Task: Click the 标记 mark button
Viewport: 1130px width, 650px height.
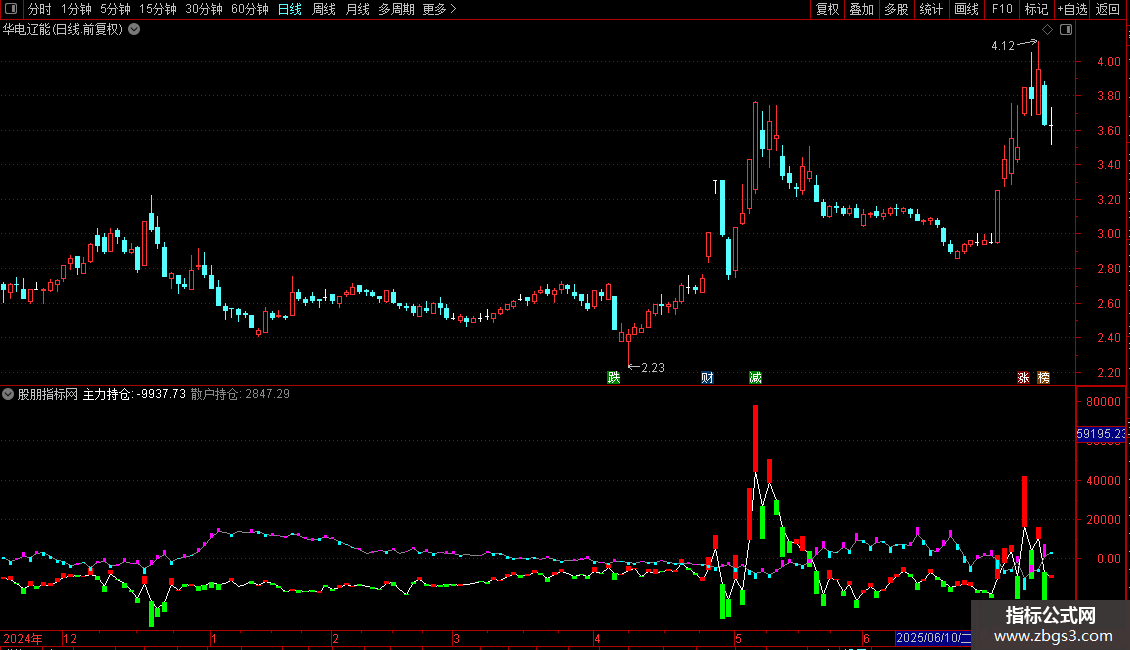Action: (x=1036, y=9)
